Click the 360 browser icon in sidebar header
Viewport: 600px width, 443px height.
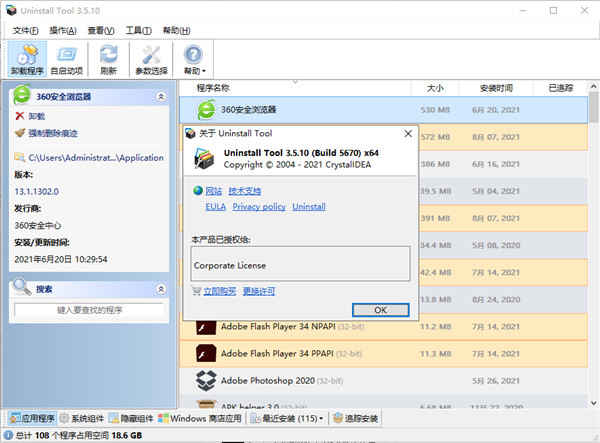click(x=22, y=95)
